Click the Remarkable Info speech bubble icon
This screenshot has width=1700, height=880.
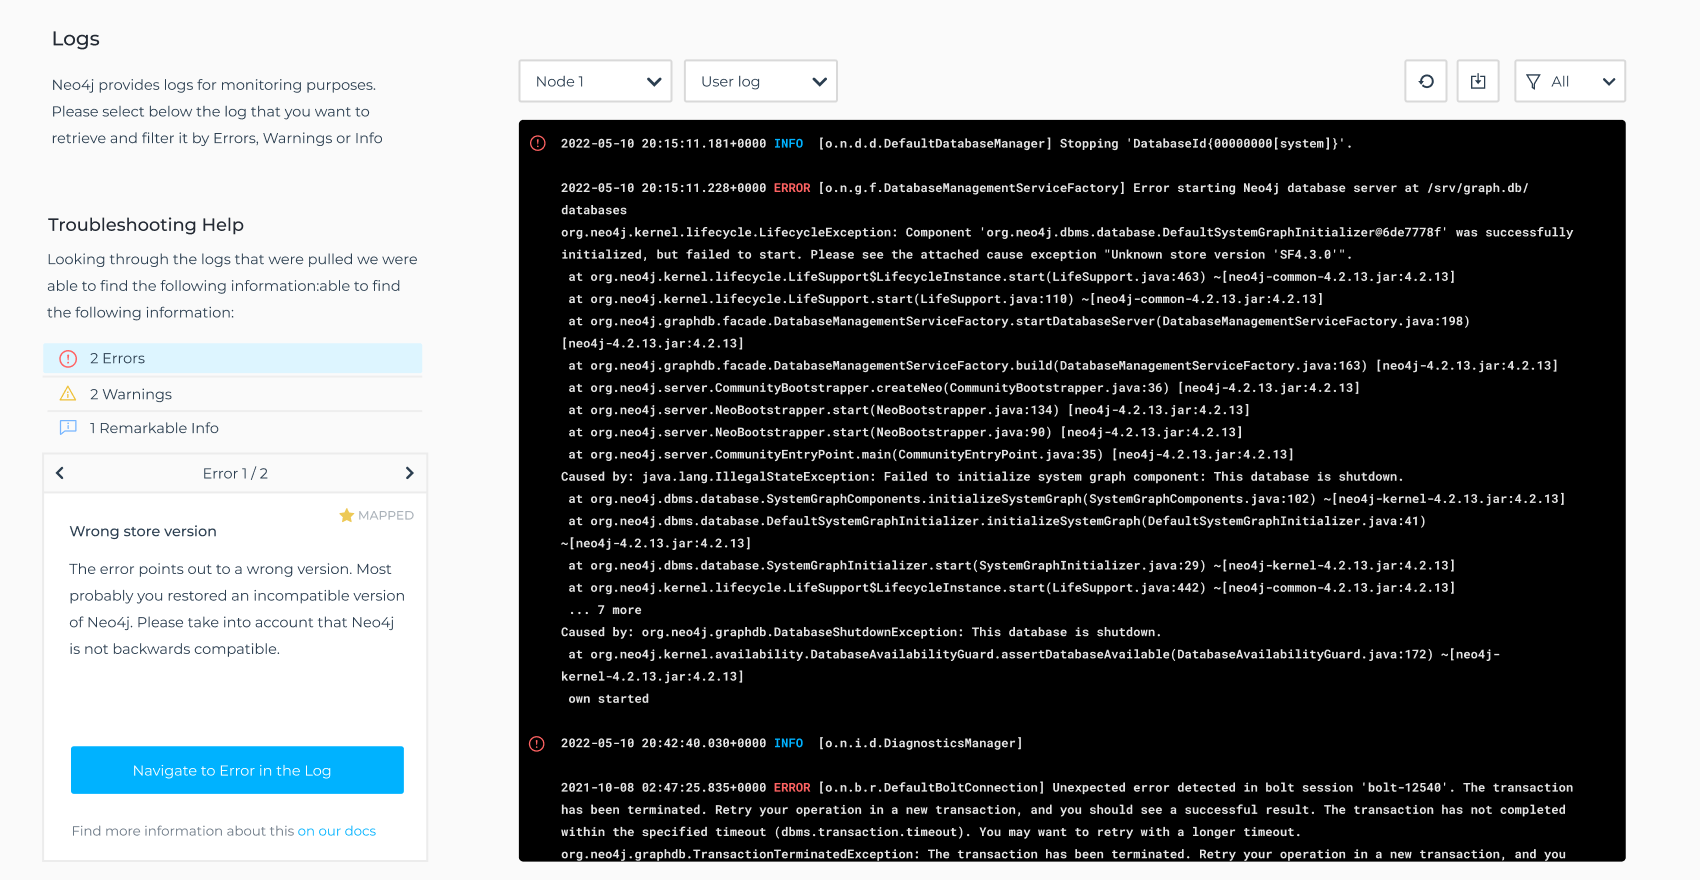[68, 428]
